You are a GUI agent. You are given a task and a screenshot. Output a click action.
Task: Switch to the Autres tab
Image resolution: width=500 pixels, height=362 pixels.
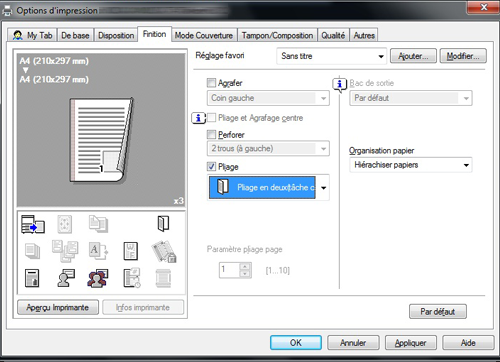point(364,35)
